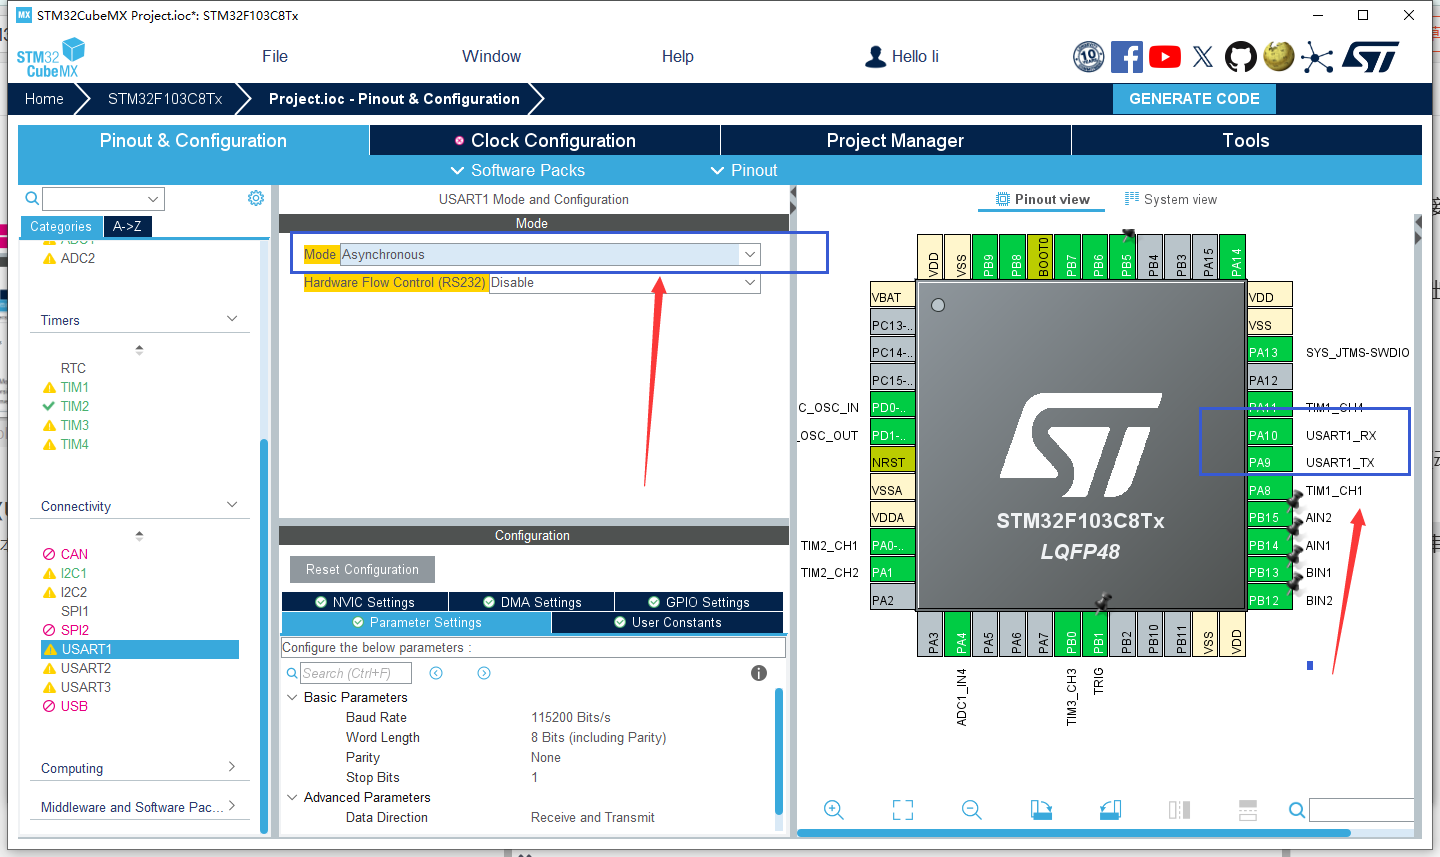1440x857 pixels.
Task: Click the peripheral search magnifier icon
Action: click(32, 198)
